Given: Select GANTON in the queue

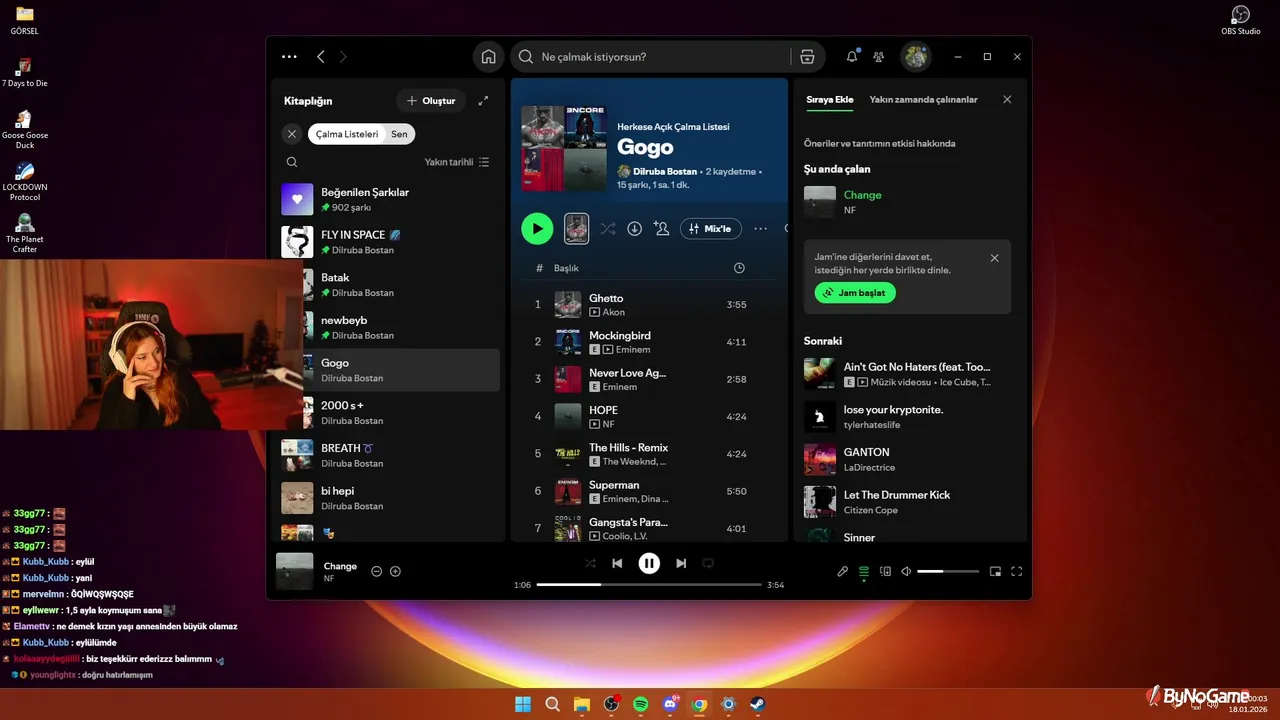Looking at the screenshot, I should [x=910, y=459].
